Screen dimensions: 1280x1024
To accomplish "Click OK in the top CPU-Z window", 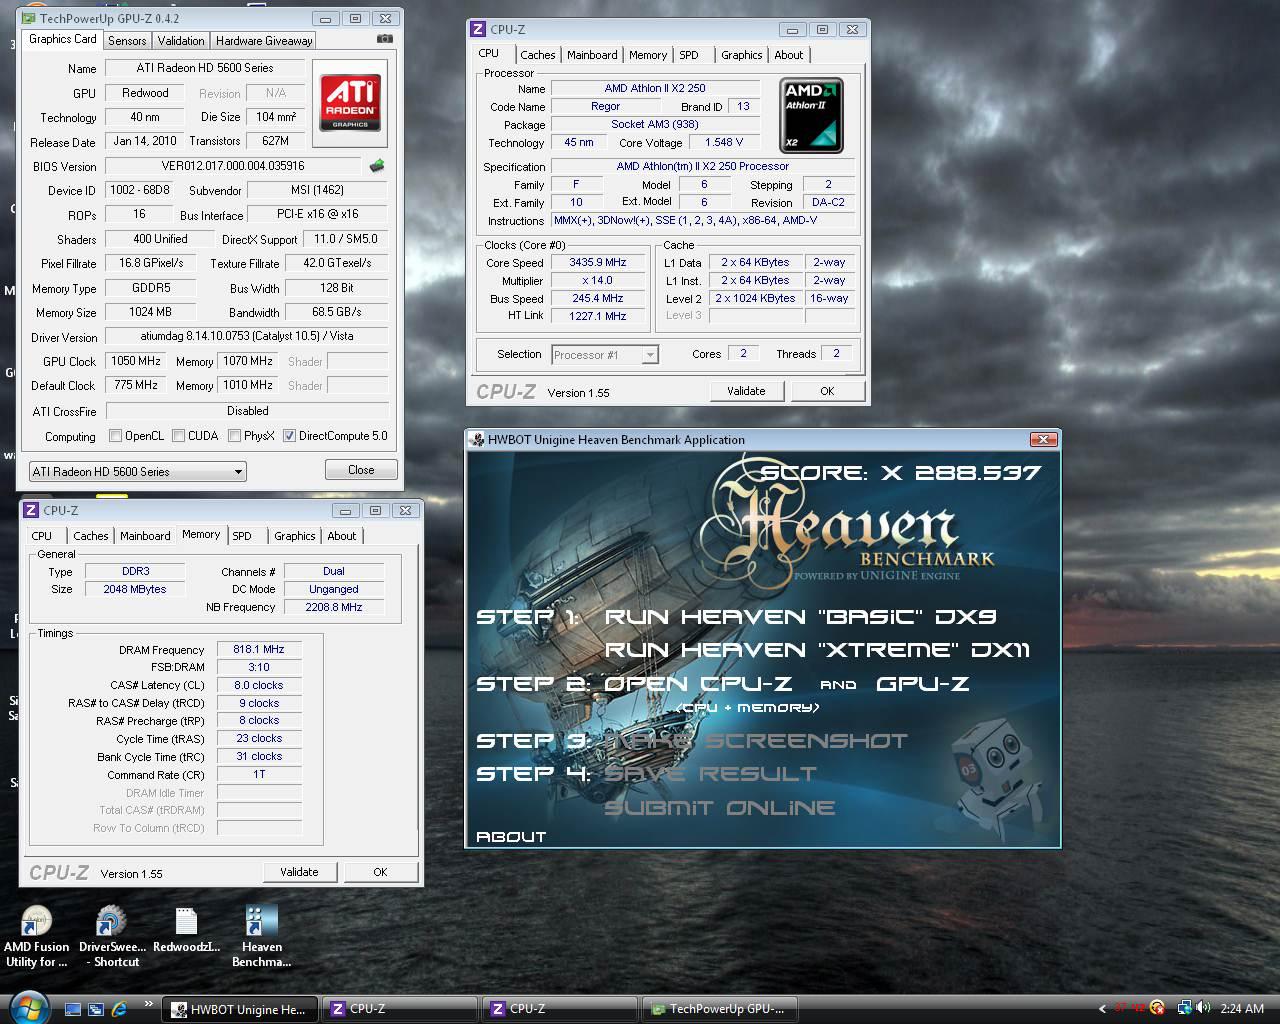I will click(x=827, y=391).
